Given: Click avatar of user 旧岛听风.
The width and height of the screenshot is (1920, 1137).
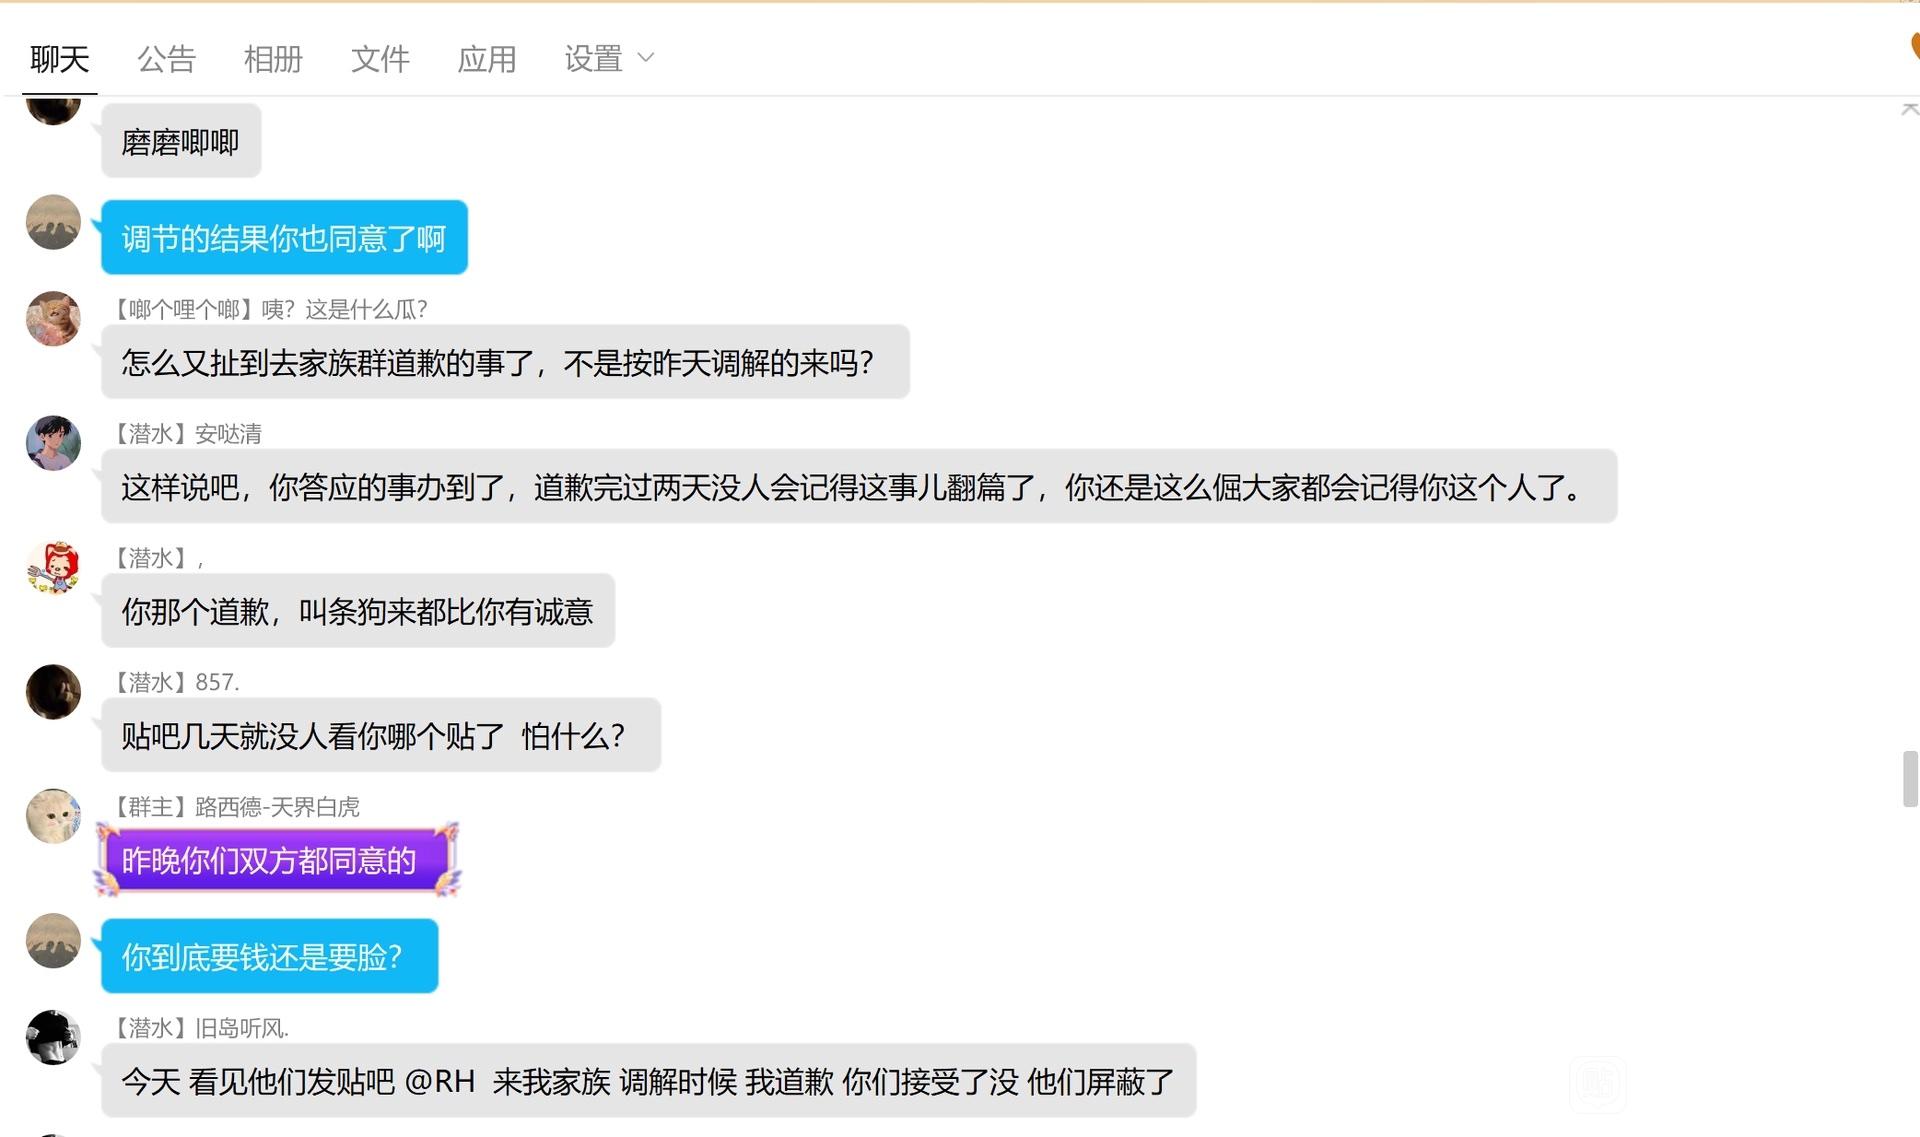Looking at the screenshot, I should (53, 1037).
